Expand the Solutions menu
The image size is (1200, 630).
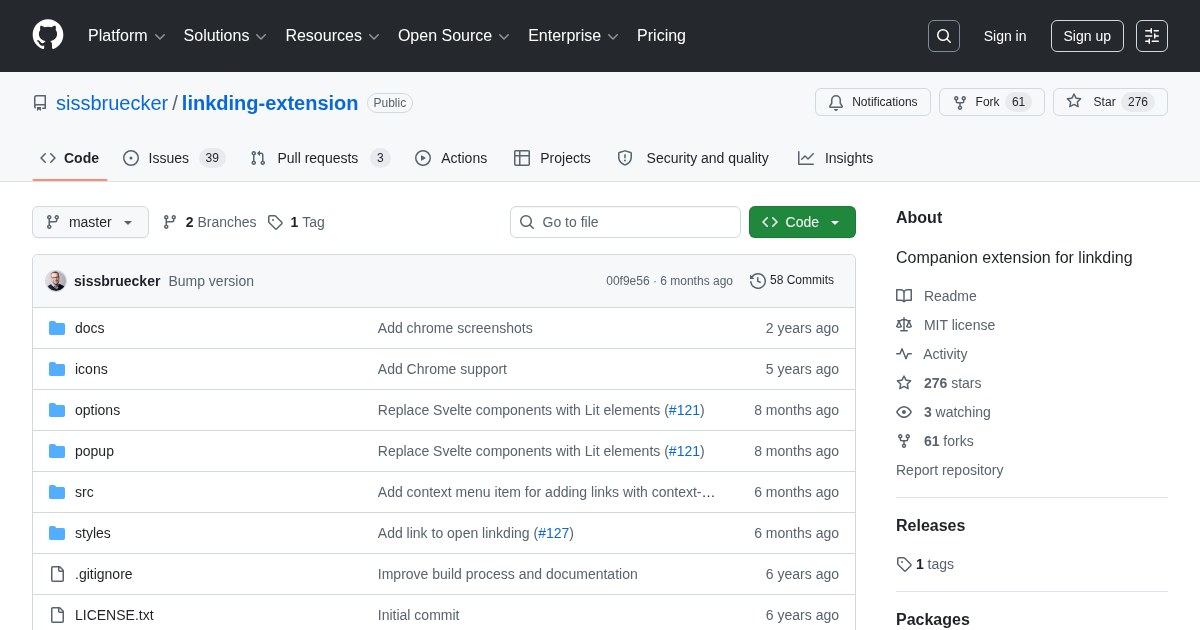(225, 36)
